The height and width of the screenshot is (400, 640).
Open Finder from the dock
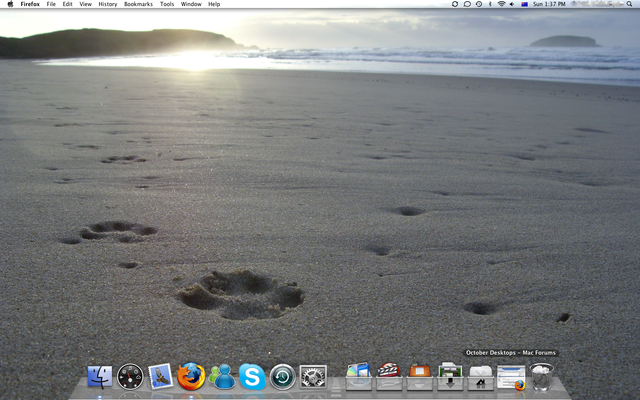click(100, 377)
